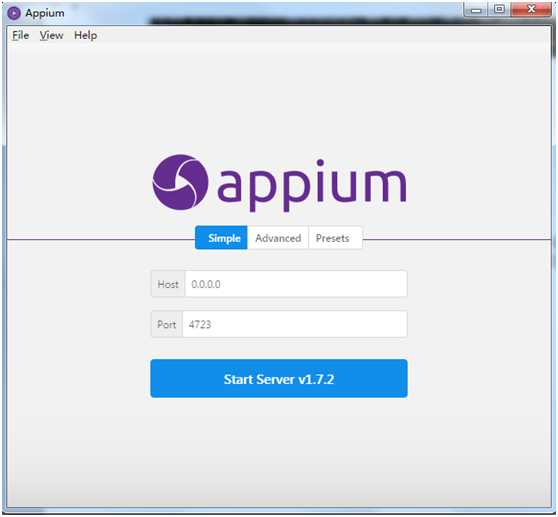Image resolution: width=558 pixels, height=517 pixels.
Task: Switch to the Advanced tab
Action: tap(278, 238)
